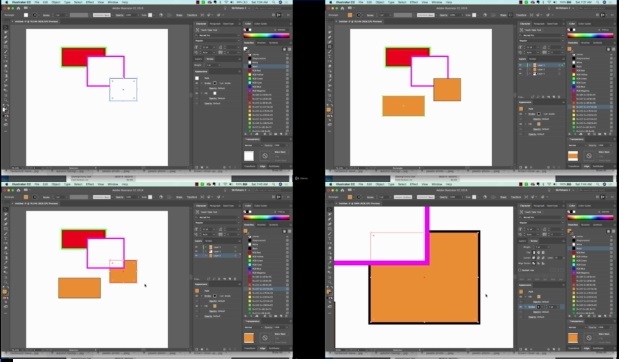Select the Butt Cap icon in Stroke panel
Screen dimensions: 619x362
tap(534, 253)
